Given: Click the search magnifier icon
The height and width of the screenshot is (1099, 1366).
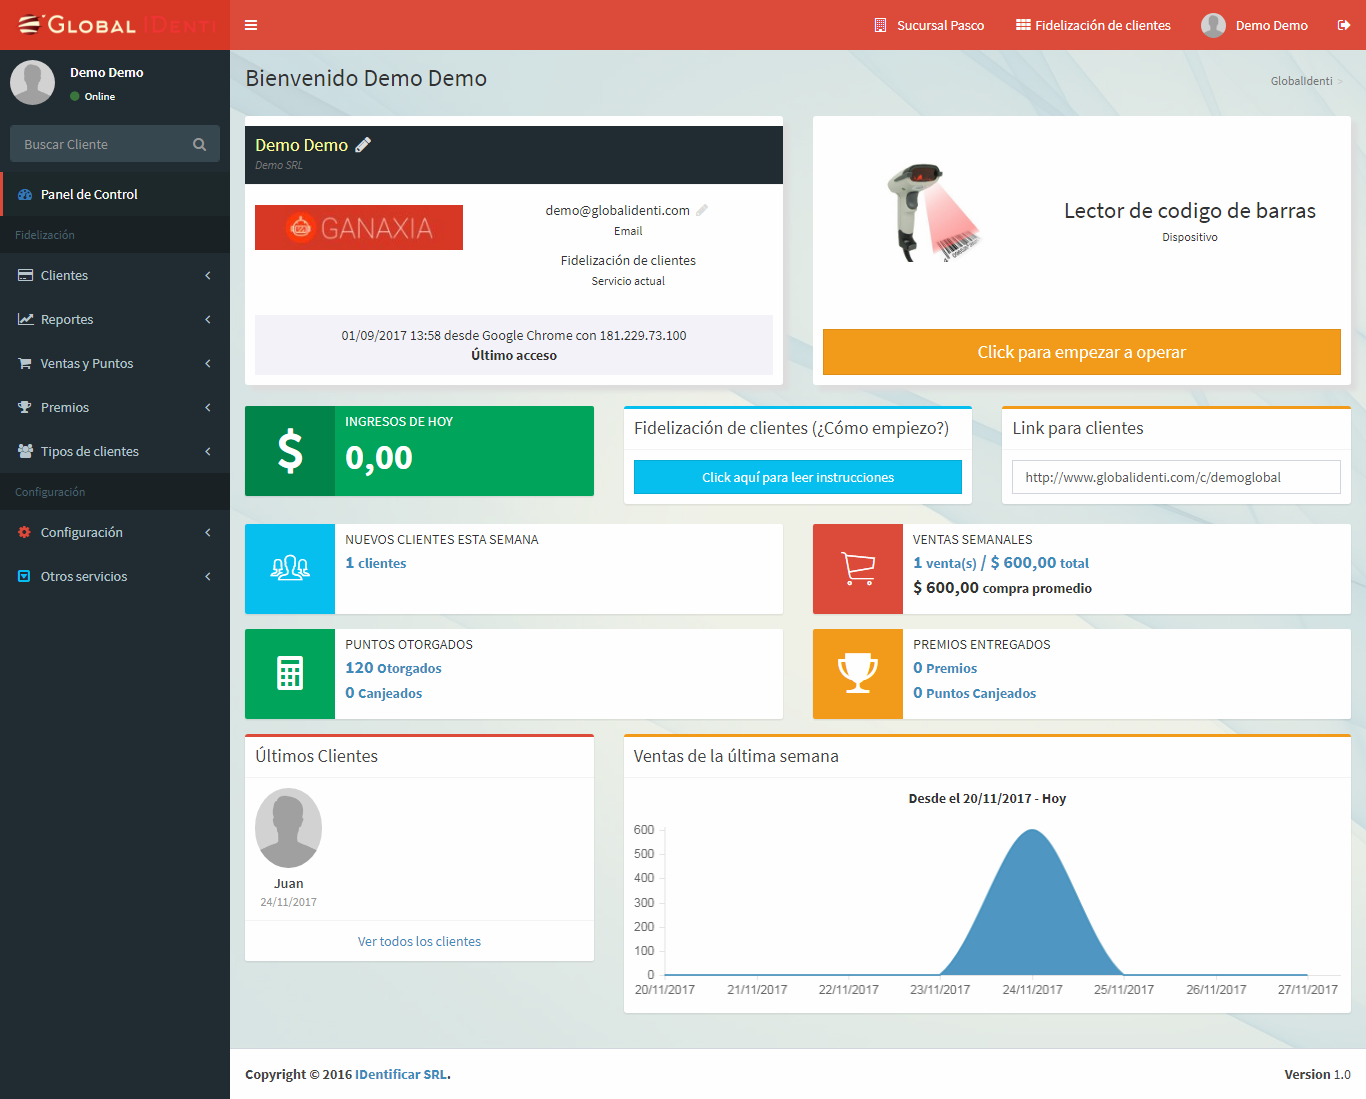Looking at the screenshot, I should click(199, 145).
